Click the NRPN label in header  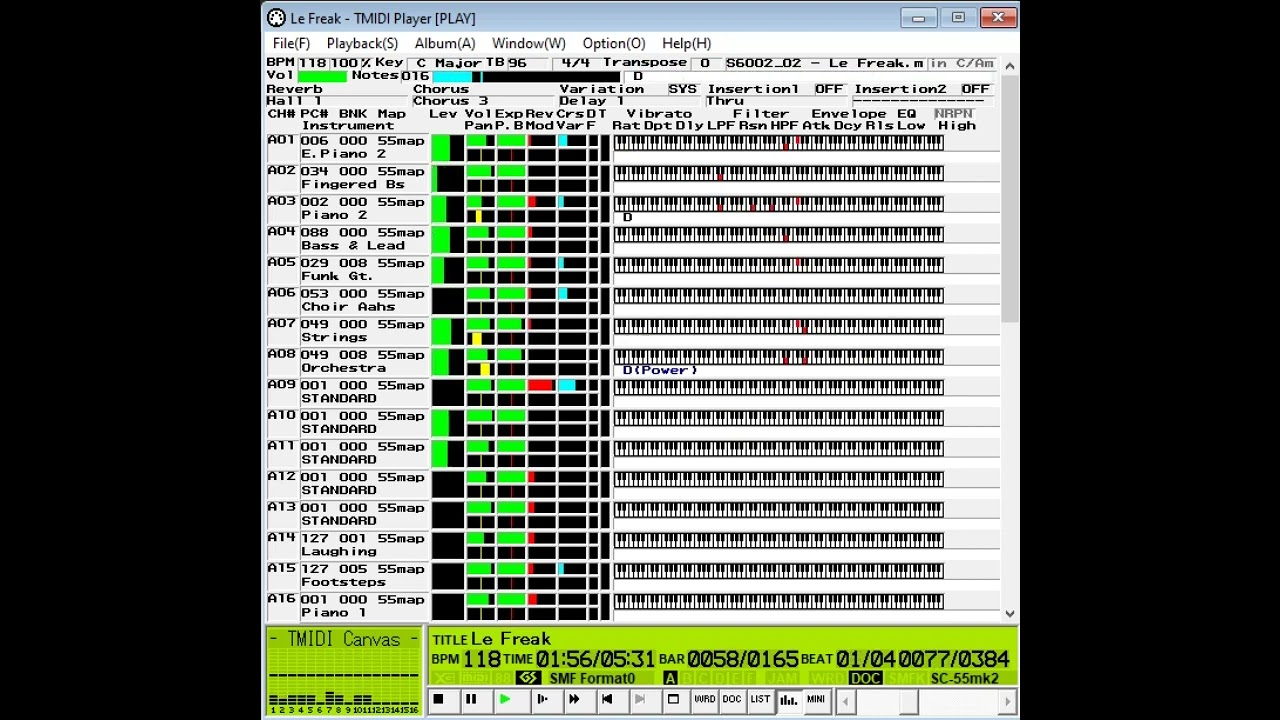tap(953, 113)
